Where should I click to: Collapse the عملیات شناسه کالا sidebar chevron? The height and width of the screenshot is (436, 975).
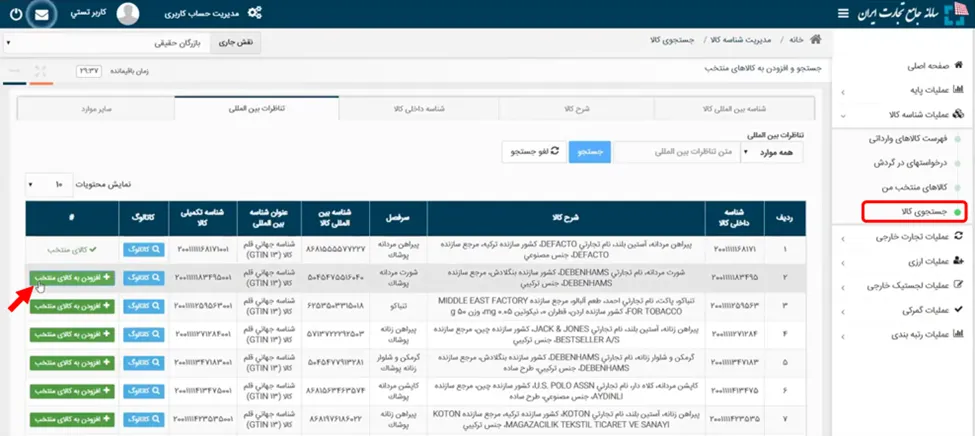843,115
